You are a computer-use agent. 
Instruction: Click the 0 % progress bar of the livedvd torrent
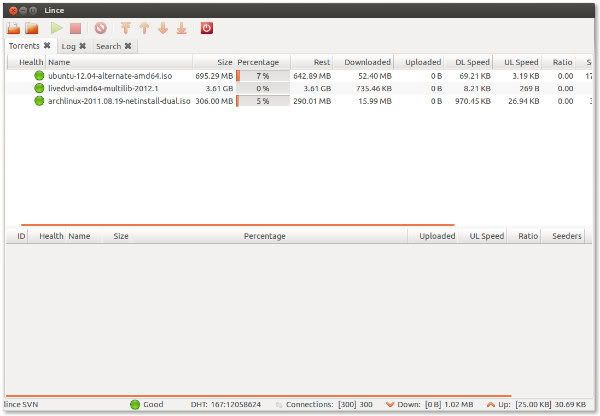click(263, 88)
